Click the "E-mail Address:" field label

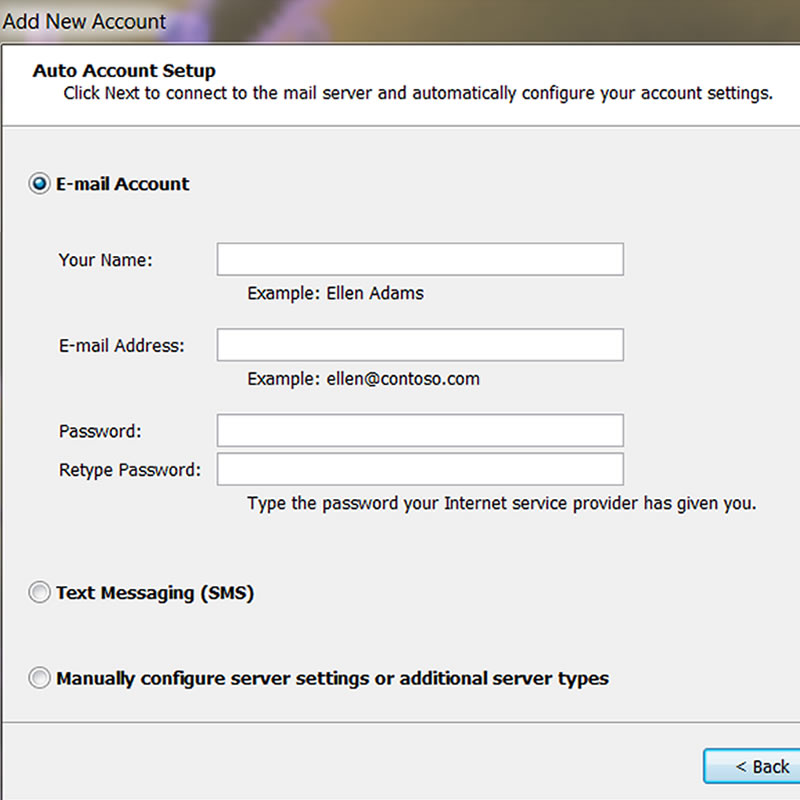122,346
